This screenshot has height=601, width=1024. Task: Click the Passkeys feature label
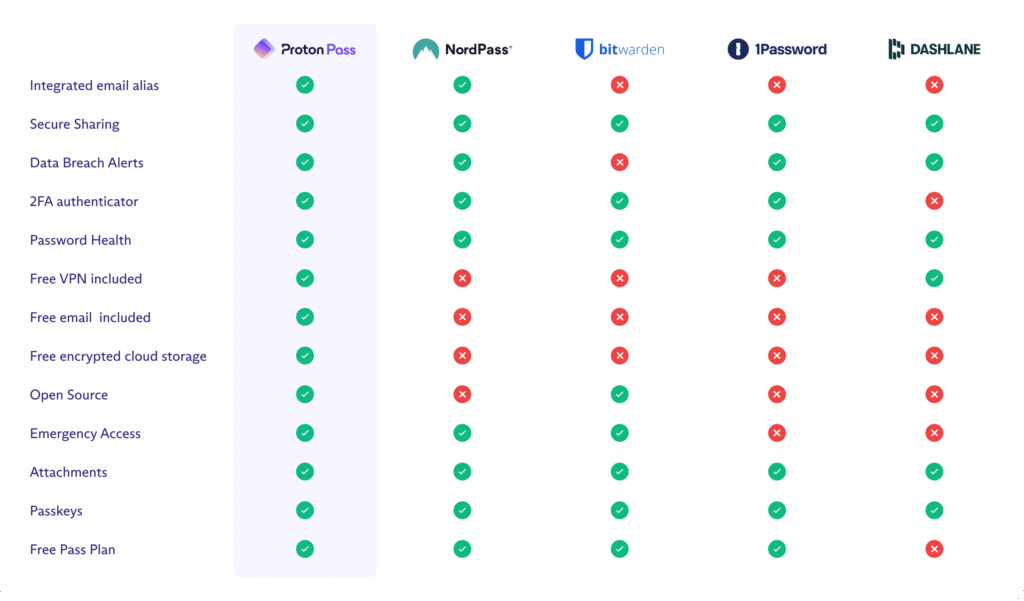[x=56, y=511]
